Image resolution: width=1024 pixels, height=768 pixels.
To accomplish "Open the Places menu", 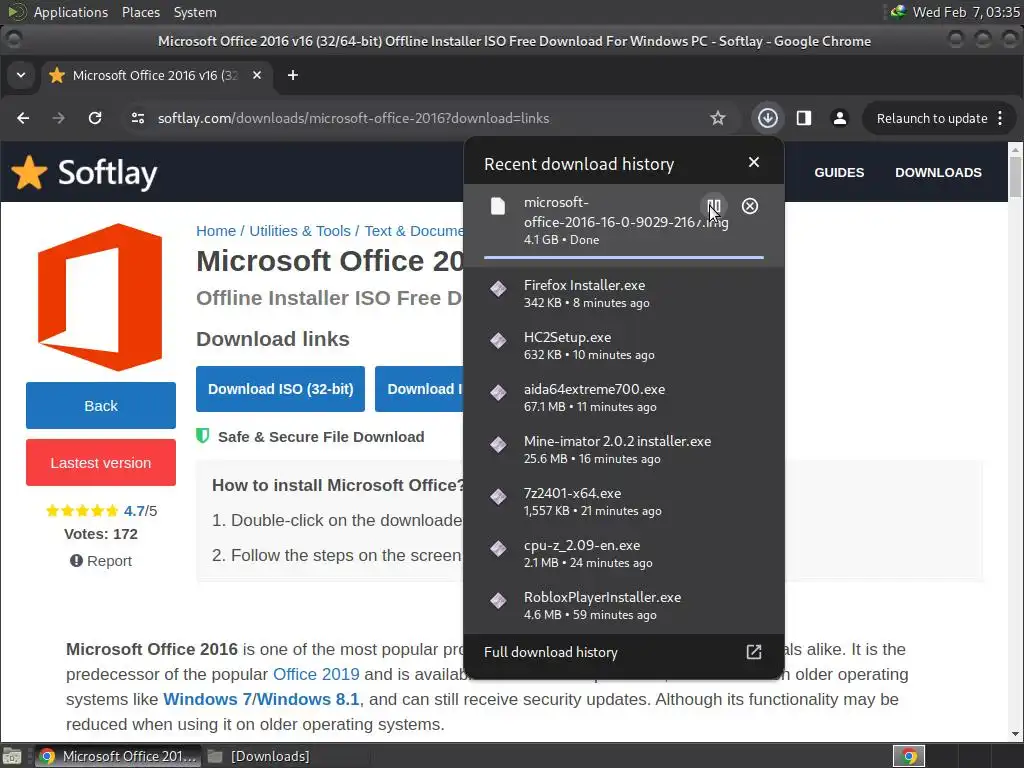I will tap(140, 12).
